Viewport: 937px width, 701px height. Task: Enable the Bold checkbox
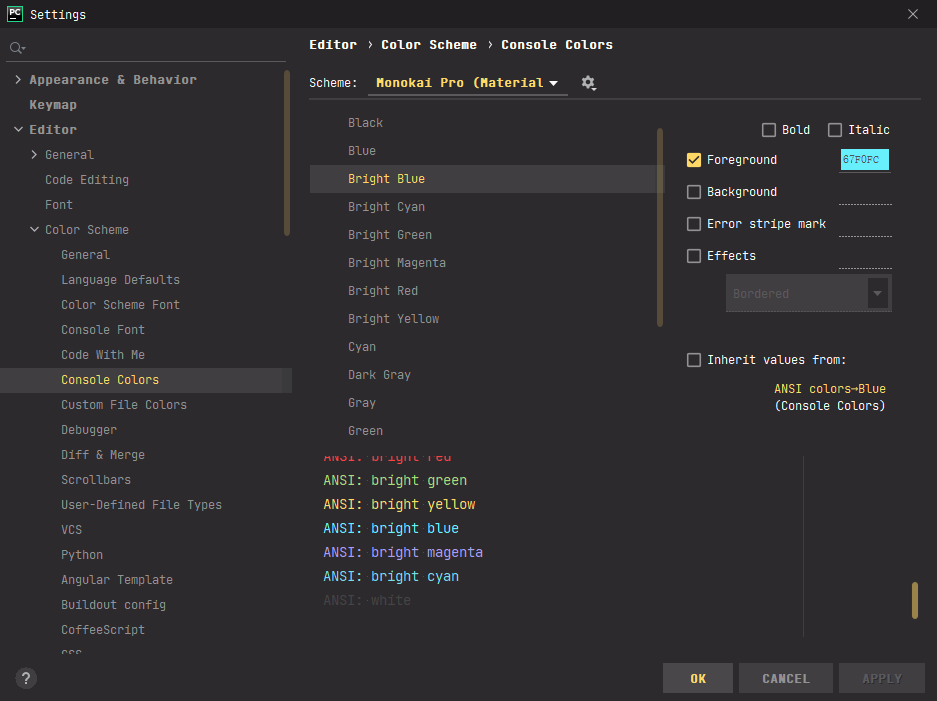point(769,130)
